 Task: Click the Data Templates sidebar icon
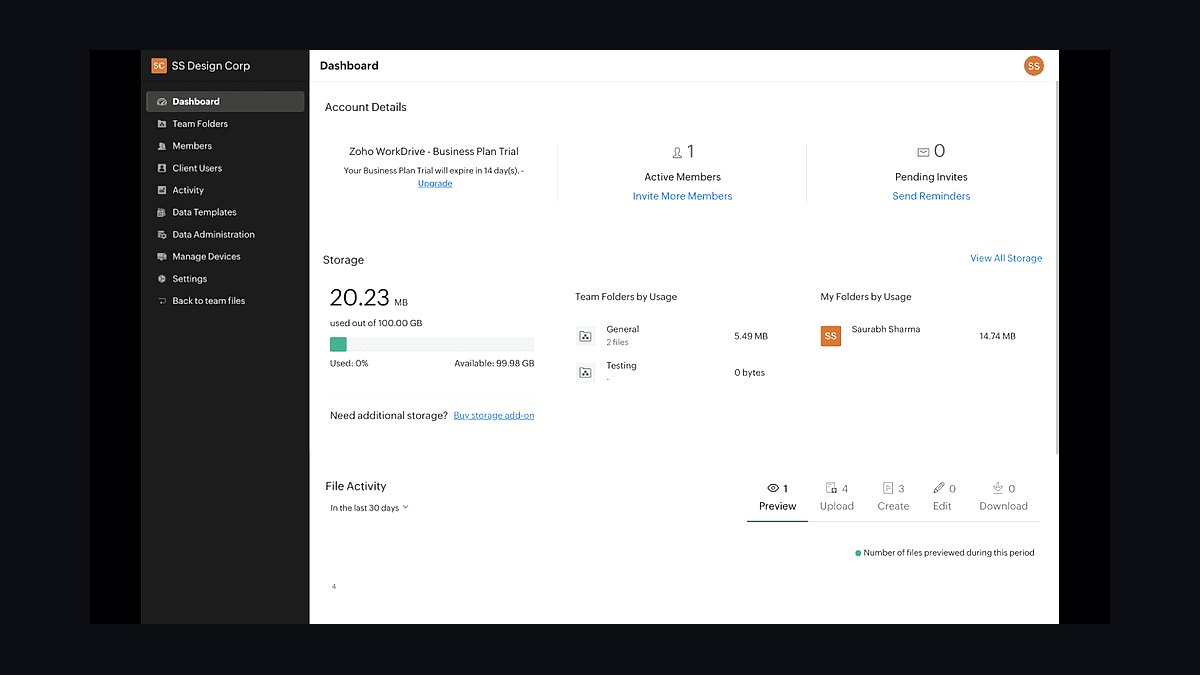pos(162,212)
